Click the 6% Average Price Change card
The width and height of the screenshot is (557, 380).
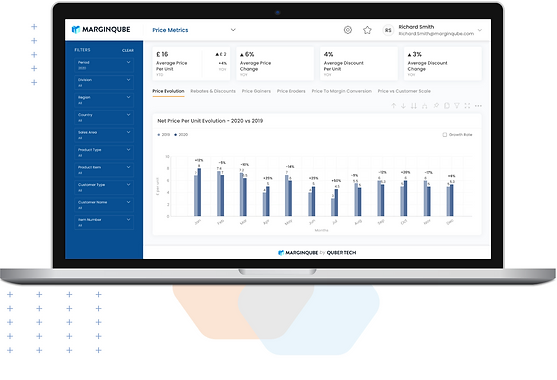275,64
